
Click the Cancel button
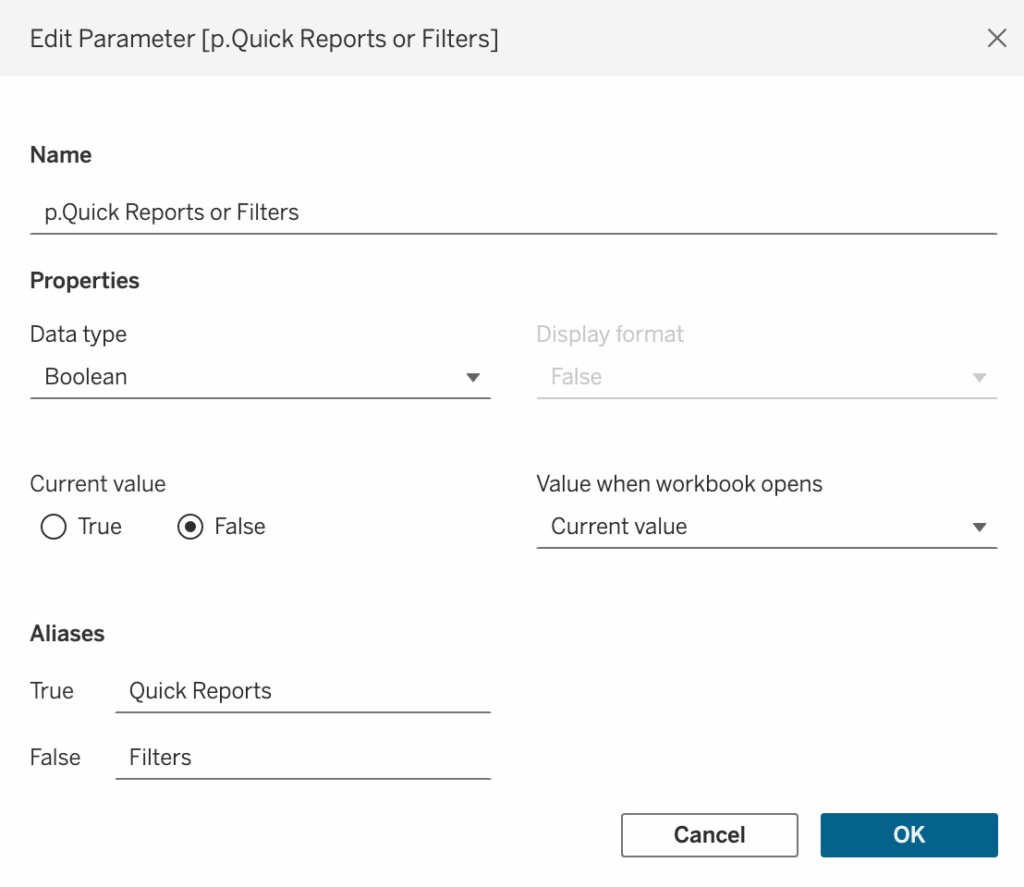click(x=709, y=835)
